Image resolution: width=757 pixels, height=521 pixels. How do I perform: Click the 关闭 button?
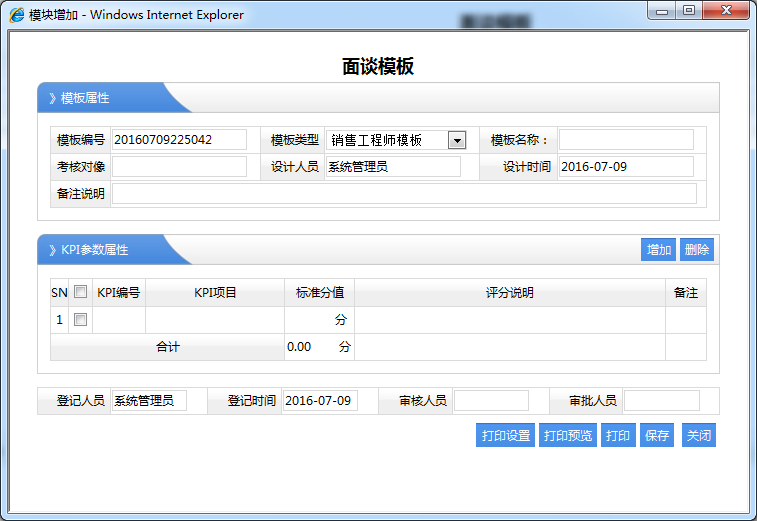698,436
